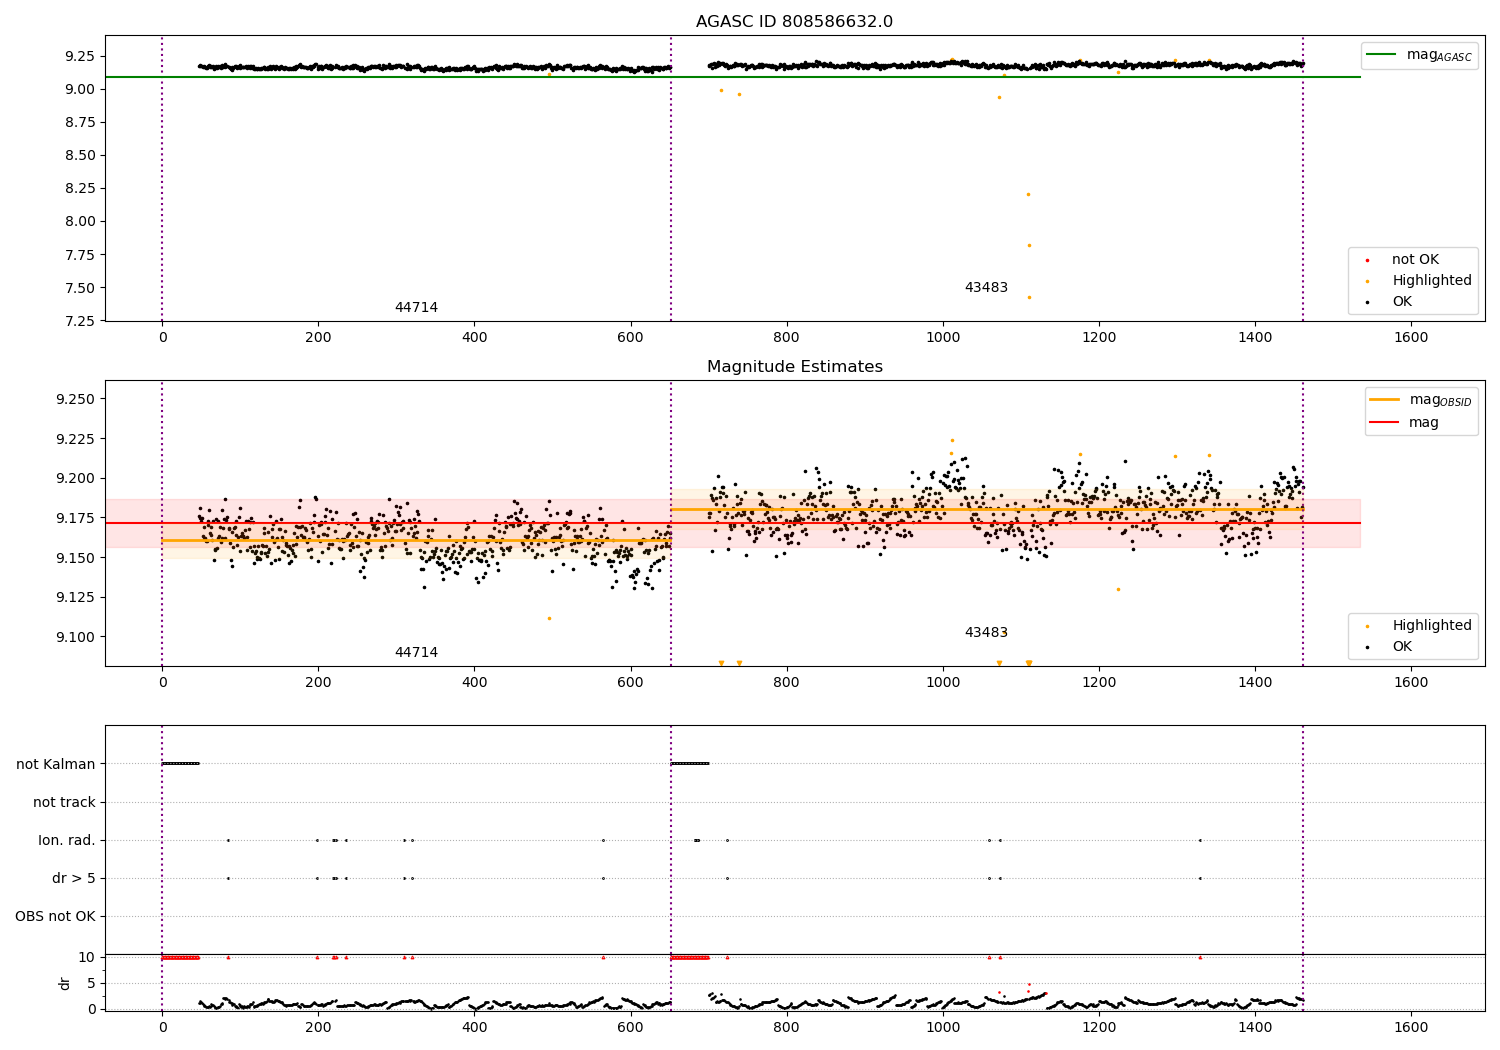
Task: Click the 'Ion. rad.' row label
Action: [67, 840]
